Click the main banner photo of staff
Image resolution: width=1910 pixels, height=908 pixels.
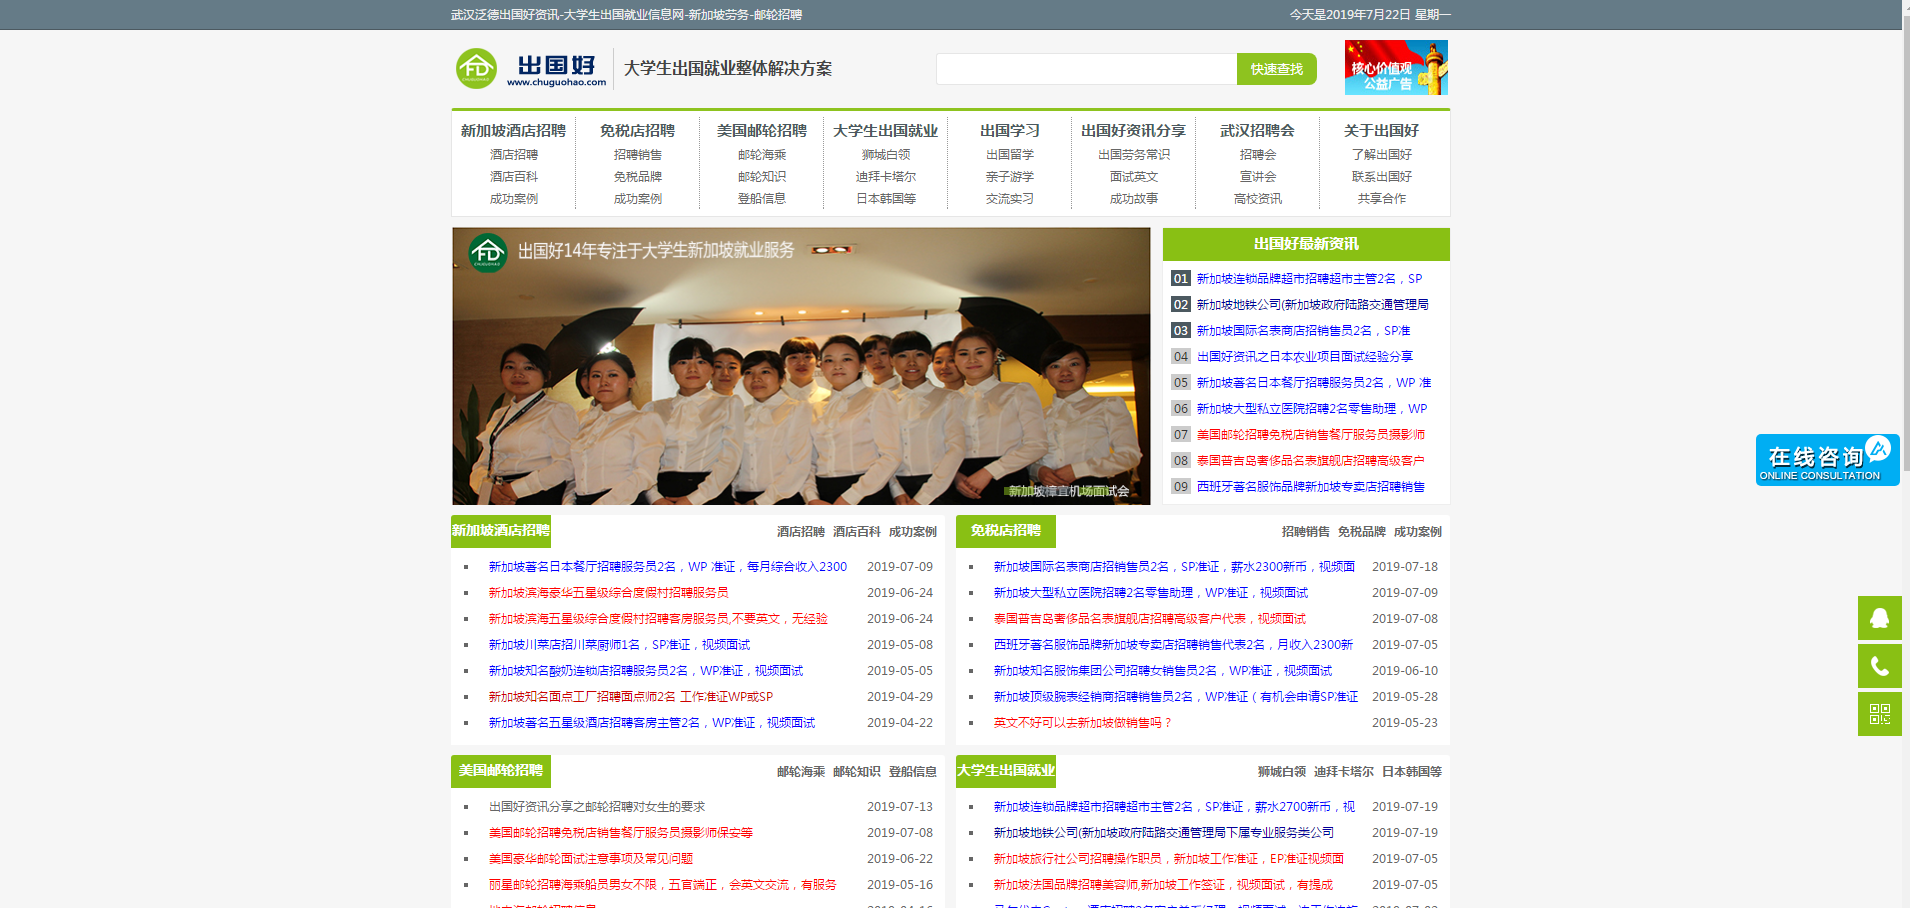pos(801,366)
